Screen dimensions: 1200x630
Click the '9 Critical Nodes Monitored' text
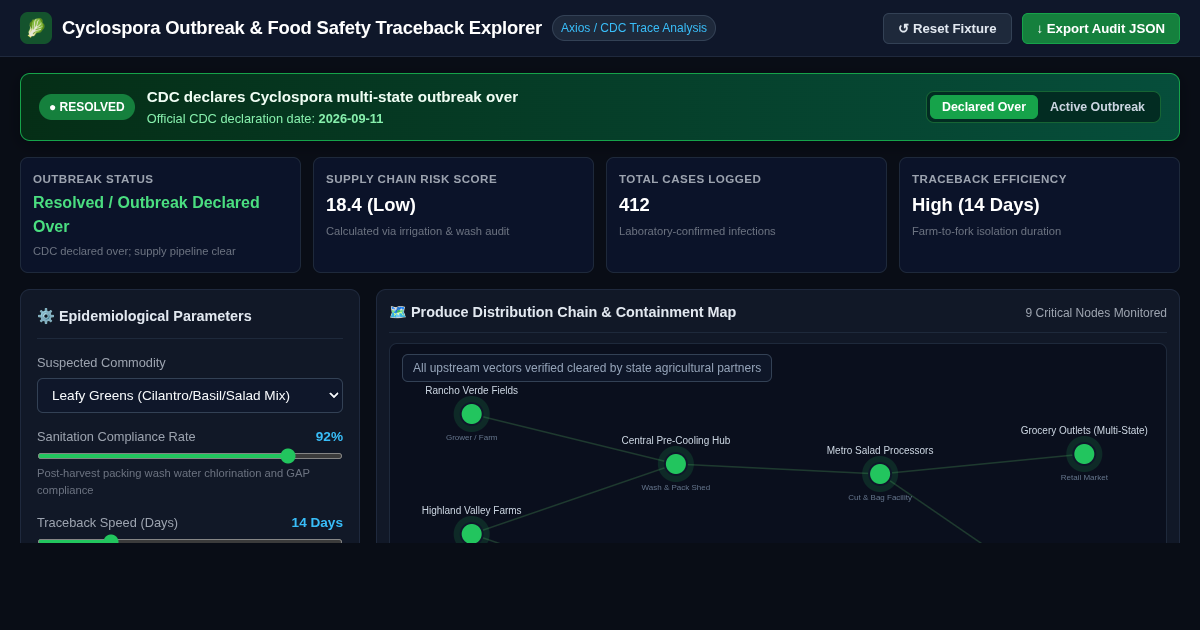point(1096,313)
